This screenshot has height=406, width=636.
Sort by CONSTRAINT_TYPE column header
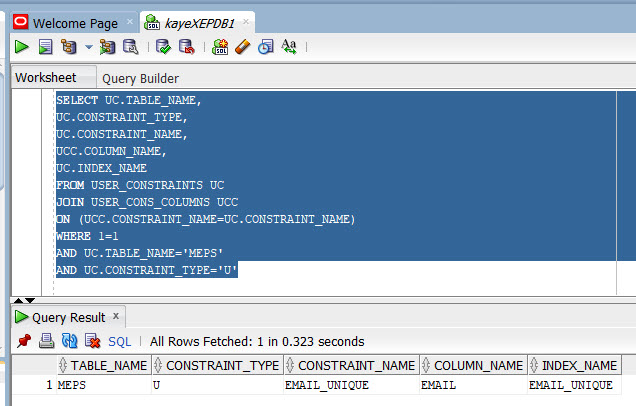tap(217, 365)
